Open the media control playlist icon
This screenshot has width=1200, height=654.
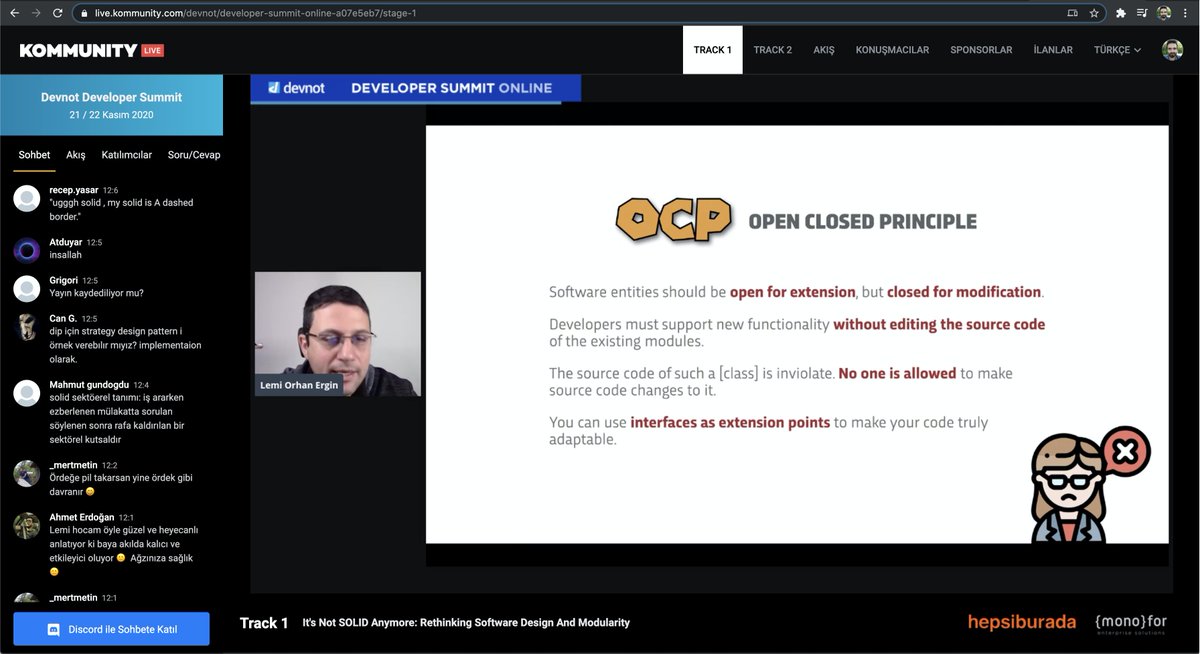(x=1142, y=13)
